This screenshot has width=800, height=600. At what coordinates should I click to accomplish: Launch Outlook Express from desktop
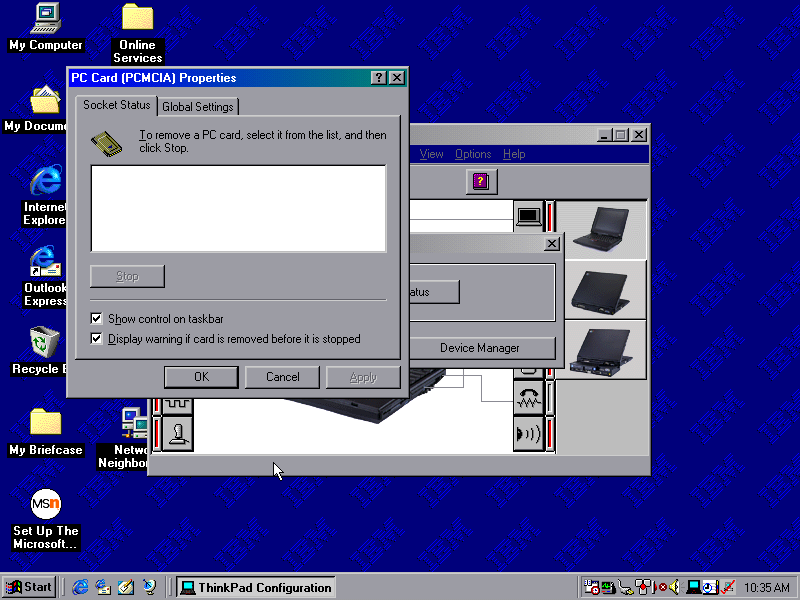tap(44, 273)
